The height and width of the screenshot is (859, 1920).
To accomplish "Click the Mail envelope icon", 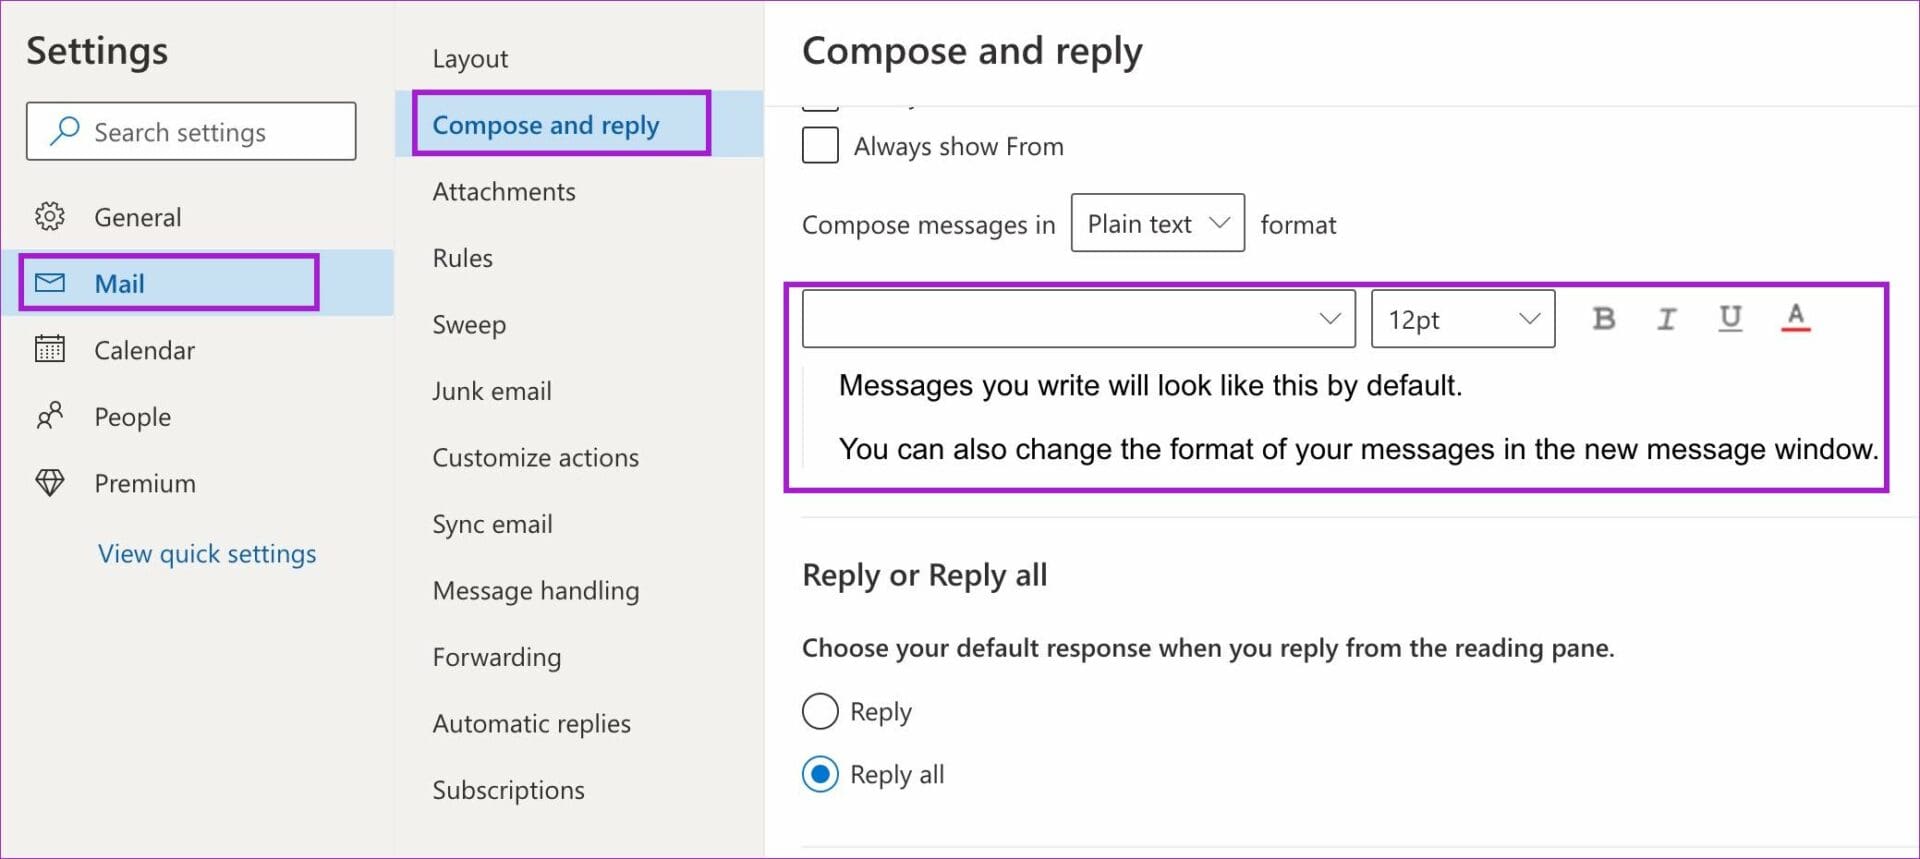I will (x=50, y=283).
